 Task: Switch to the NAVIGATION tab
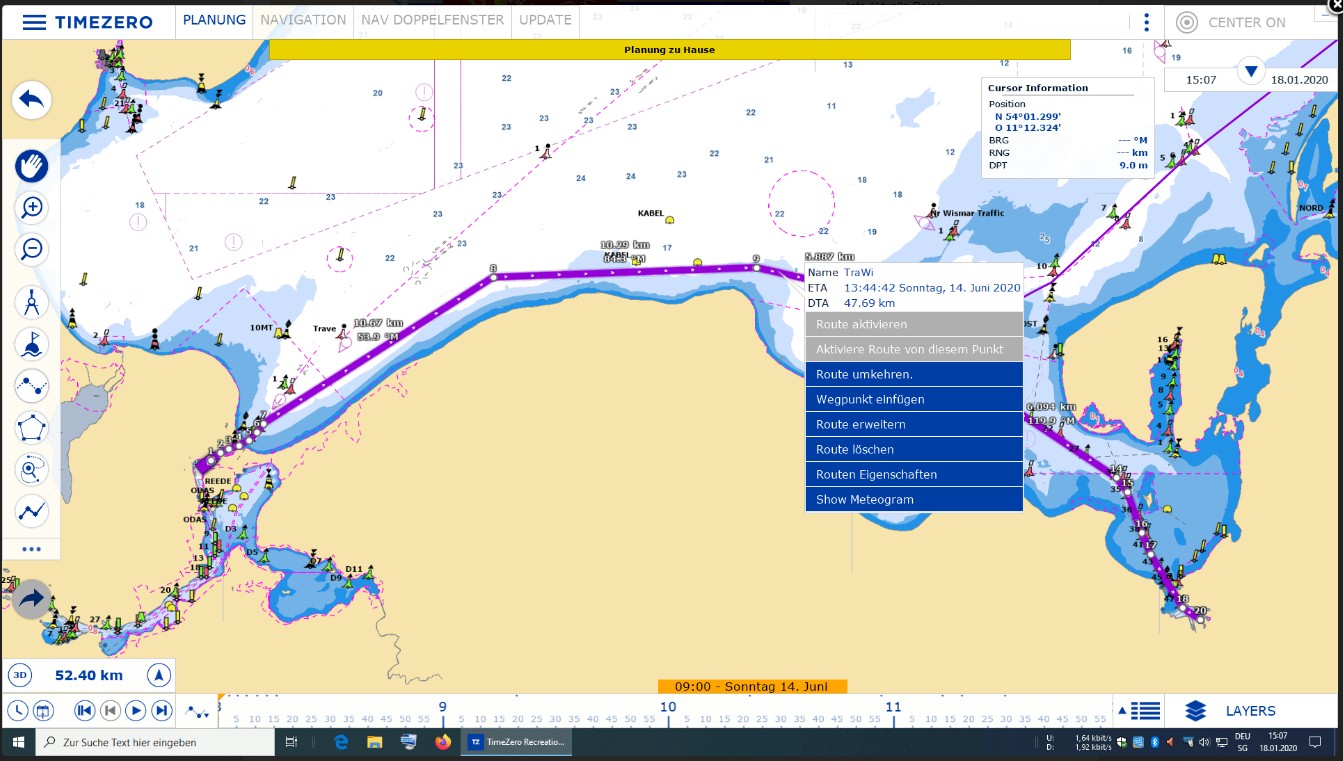303,20
